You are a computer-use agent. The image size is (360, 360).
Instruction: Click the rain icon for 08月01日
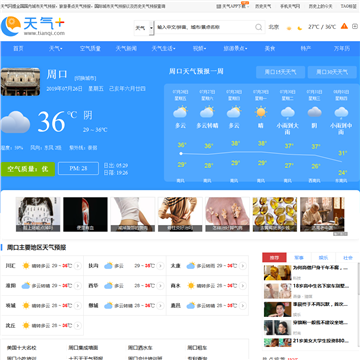tap(341, 113)
